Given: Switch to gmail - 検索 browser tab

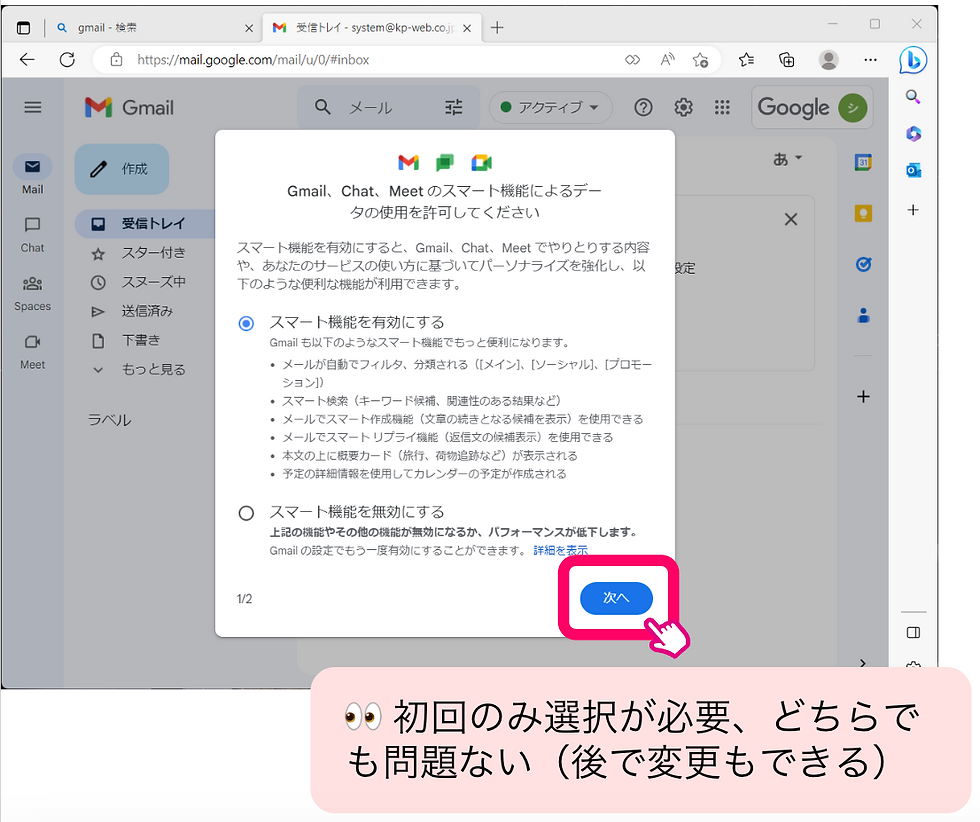Looking at the screenshot, I should click(152, 28).
